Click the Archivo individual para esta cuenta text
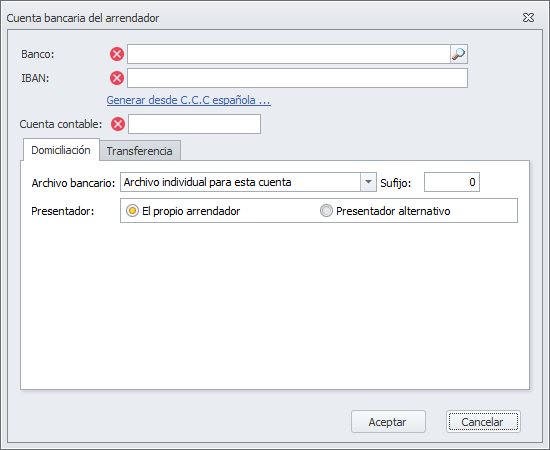The height and width of the screenshot is (450, 550). [x=207, y=182]
